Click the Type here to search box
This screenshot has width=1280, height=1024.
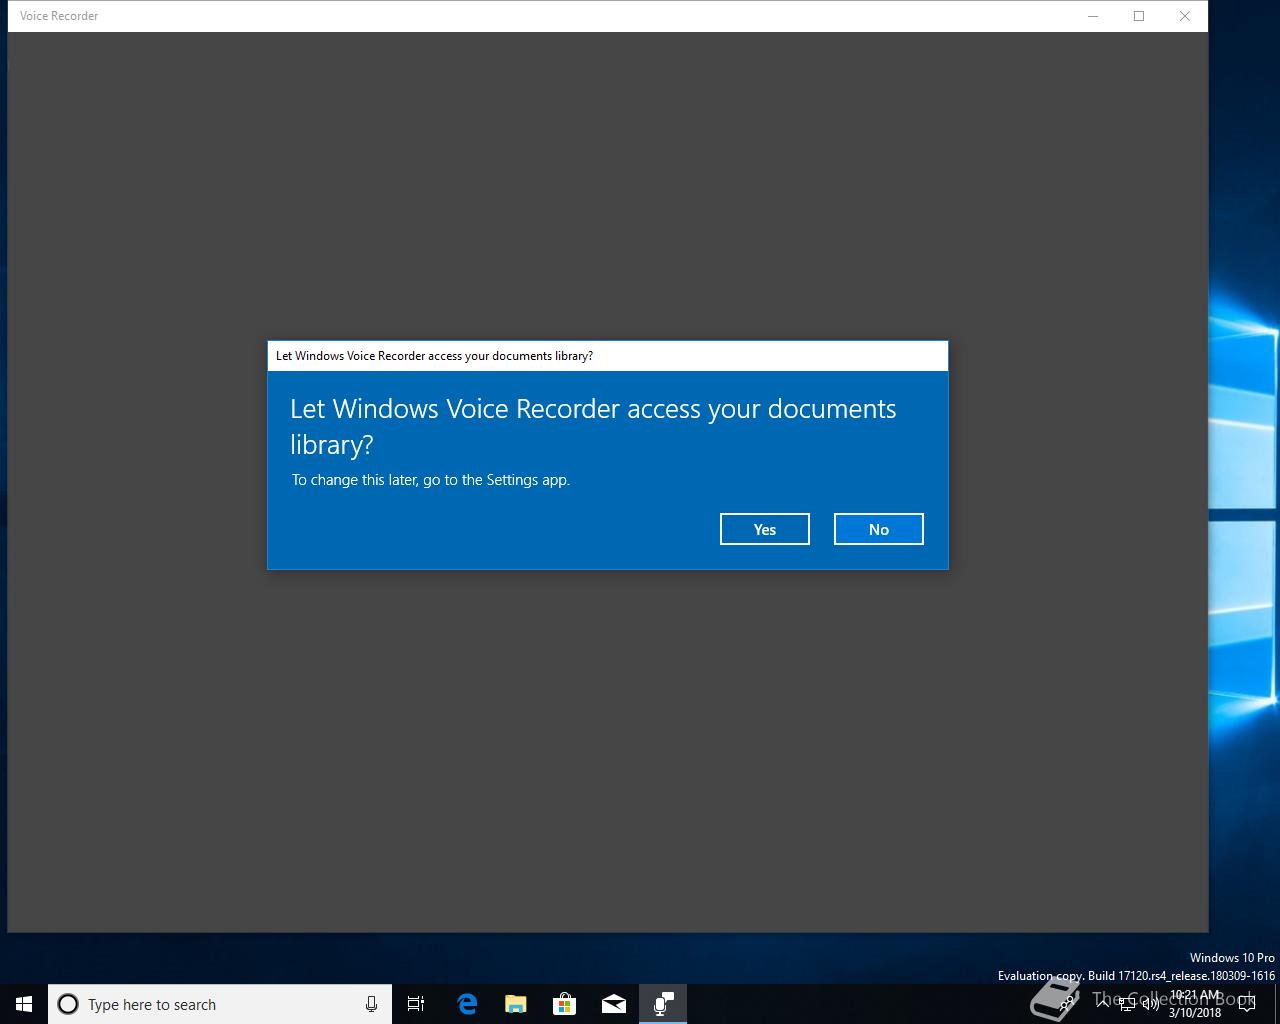pyautogui.click(x=220, y=1004)
